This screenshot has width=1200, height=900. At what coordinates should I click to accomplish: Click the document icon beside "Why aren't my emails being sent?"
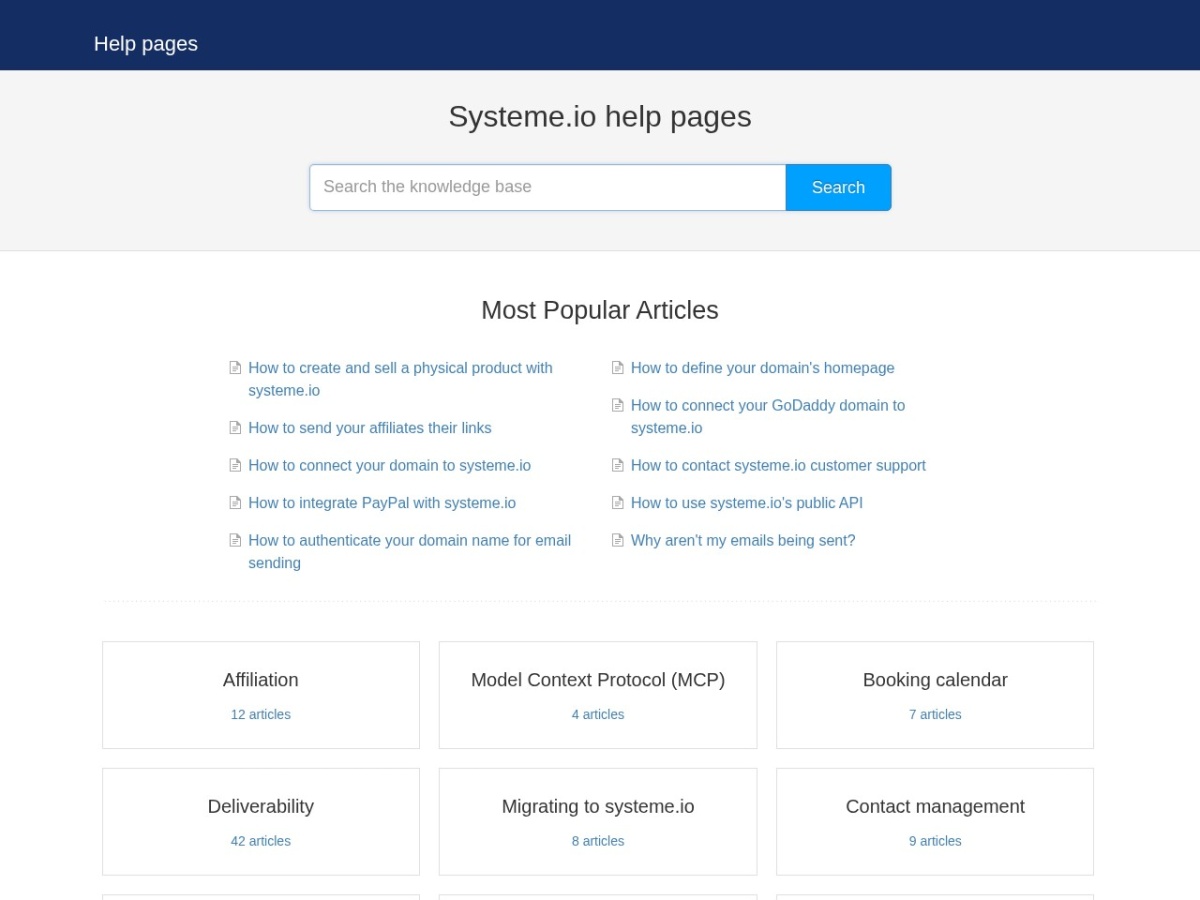[618, 540]
